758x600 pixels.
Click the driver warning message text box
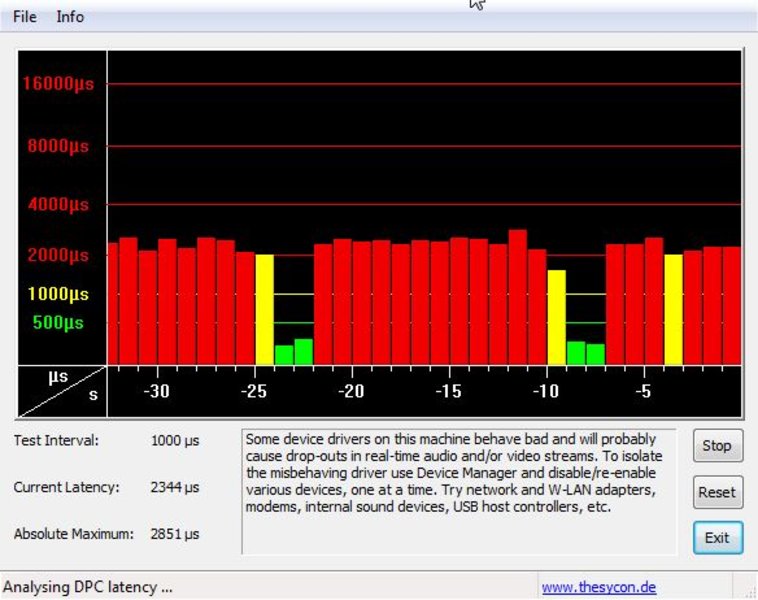tap(459, 491)
